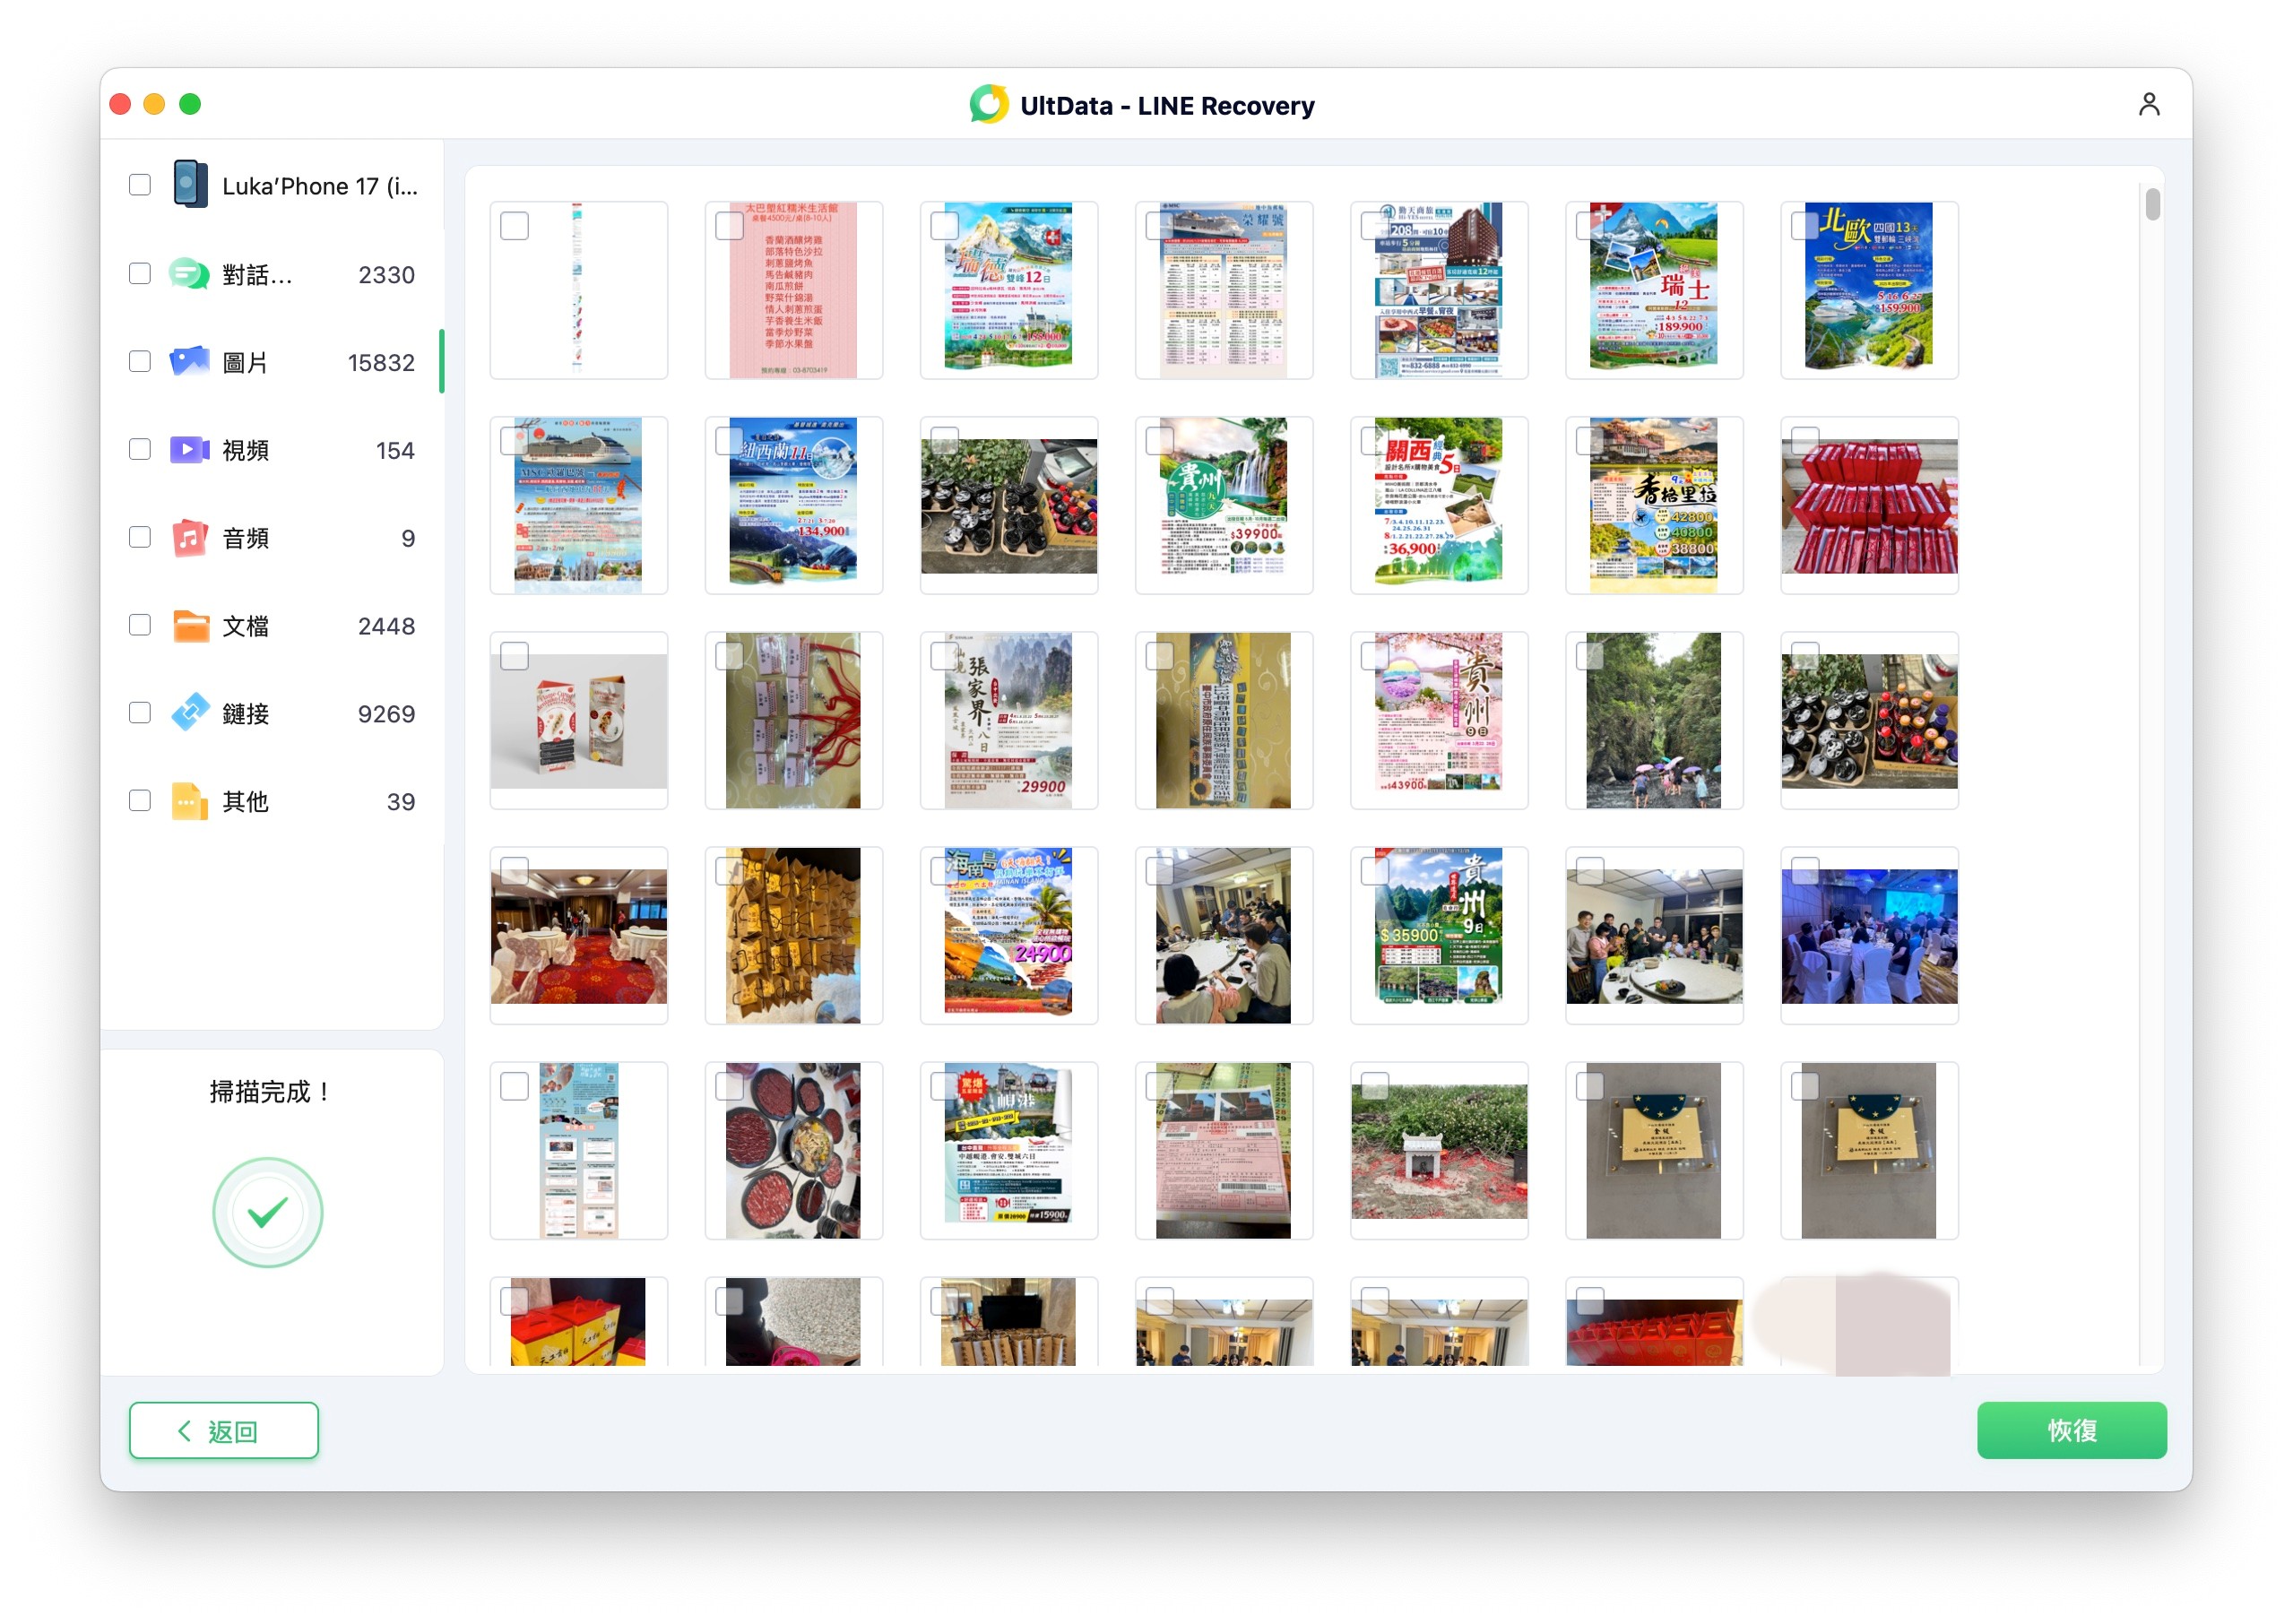
Task: Open the user account icon
Action: click(2147, 104)
